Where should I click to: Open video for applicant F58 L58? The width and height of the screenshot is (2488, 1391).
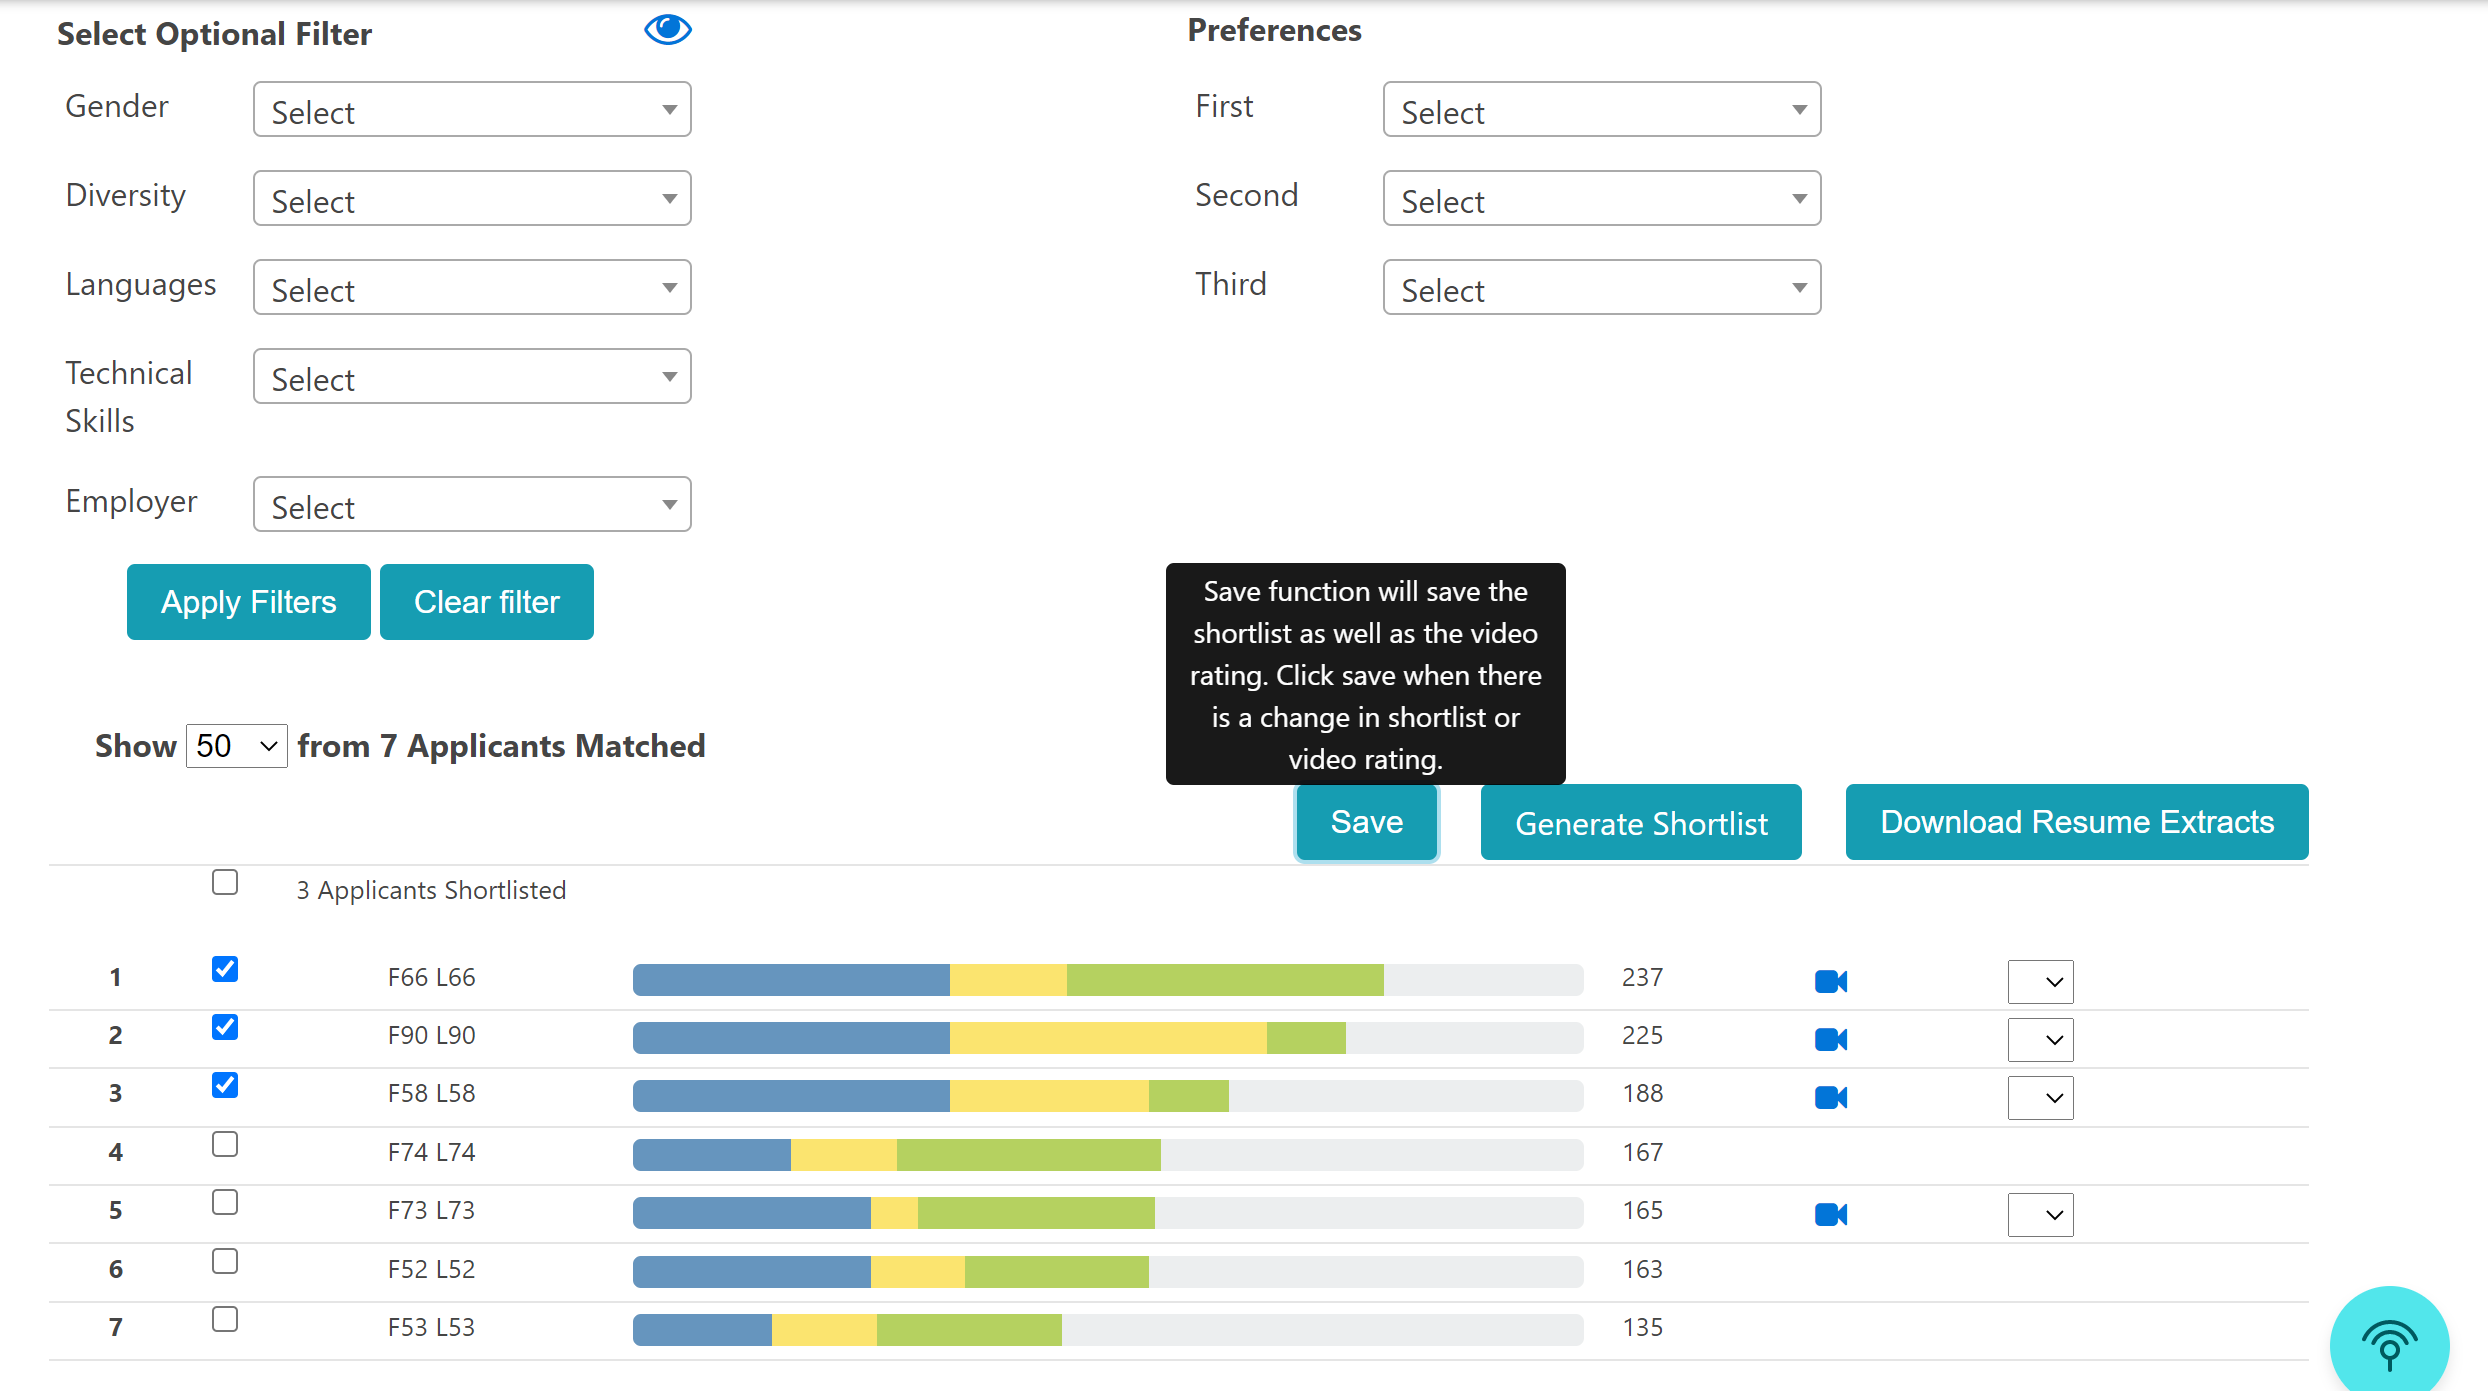(x=1830, y=1097)
